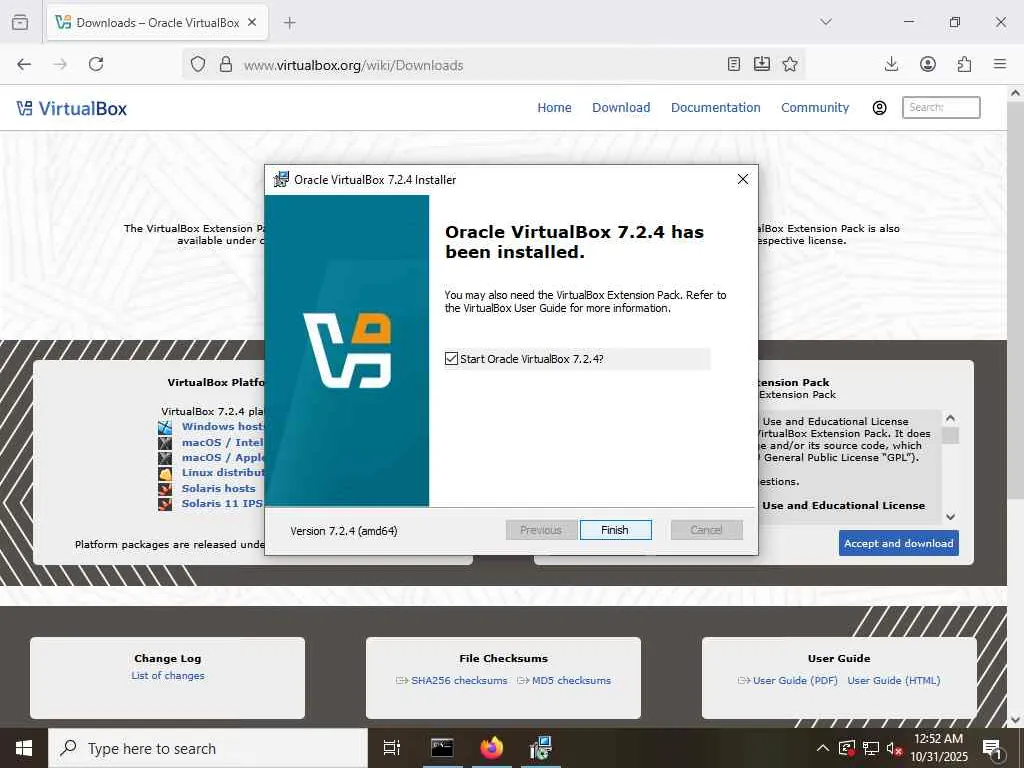
Task: Click the Windows hosts icon
Action: [165, 427]
